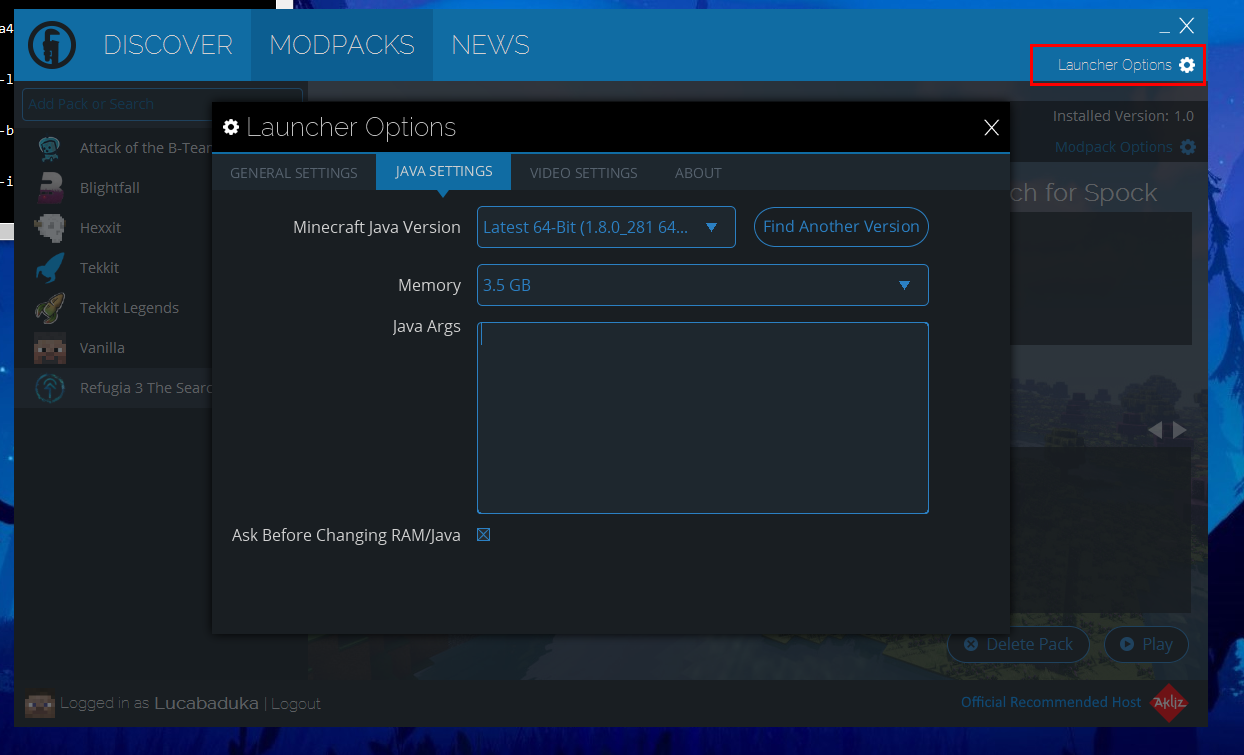Click the Play button

1146,644
